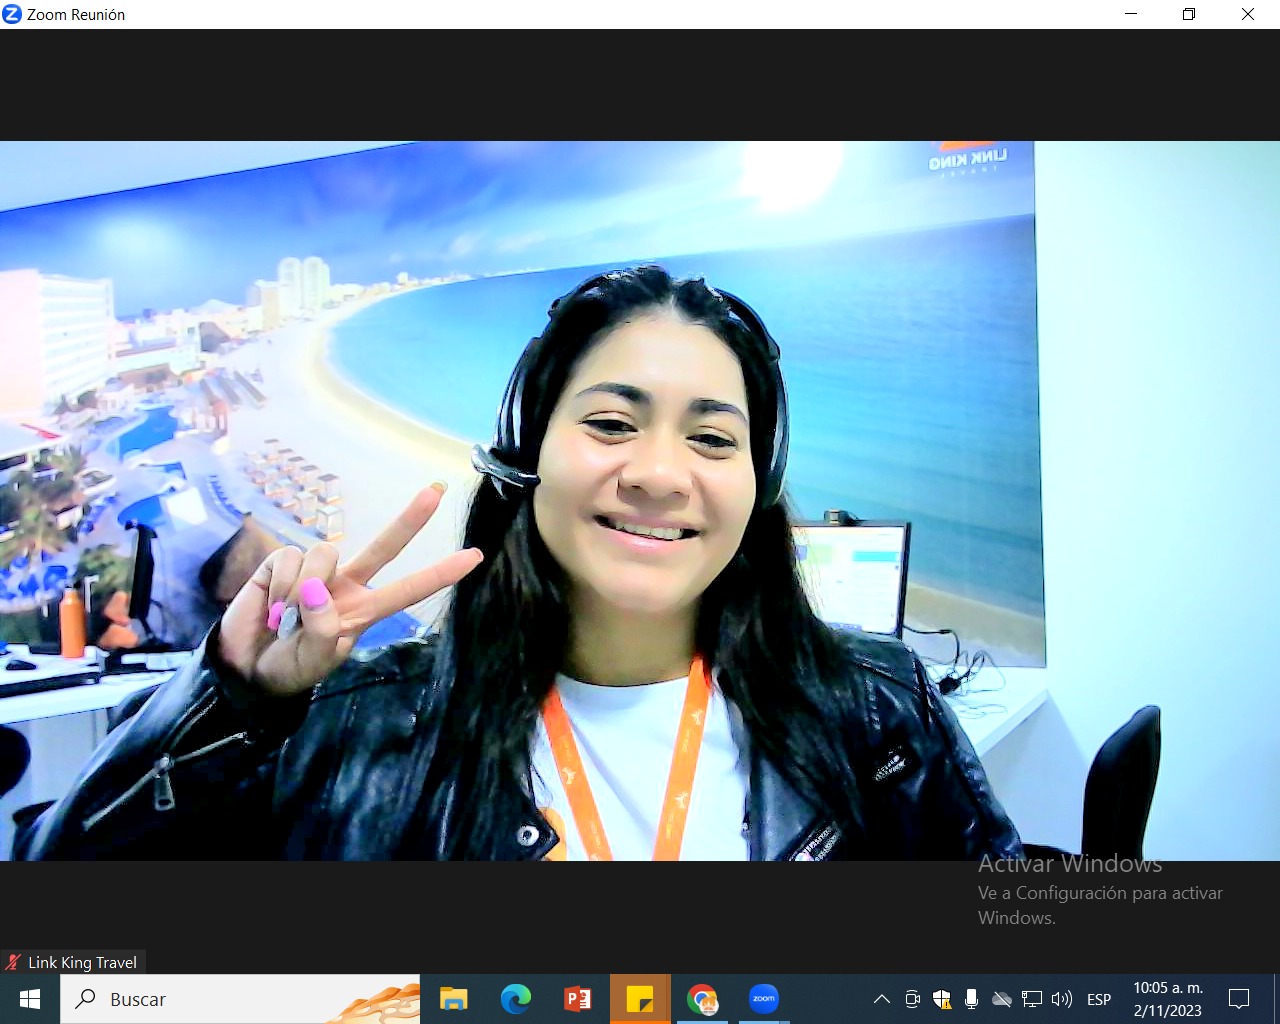Expand hidden system tray icons chevron

pos(881,999)
